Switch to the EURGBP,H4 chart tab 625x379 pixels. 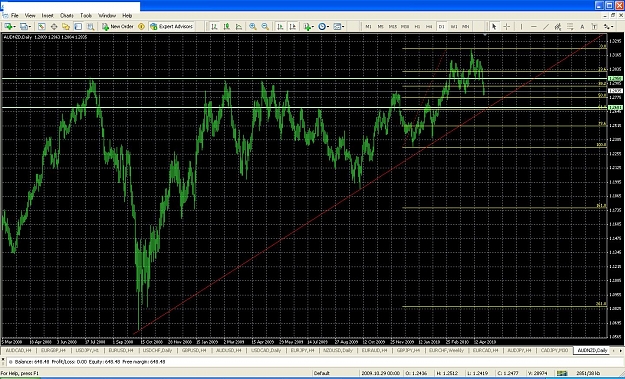(x=53, y=350)
